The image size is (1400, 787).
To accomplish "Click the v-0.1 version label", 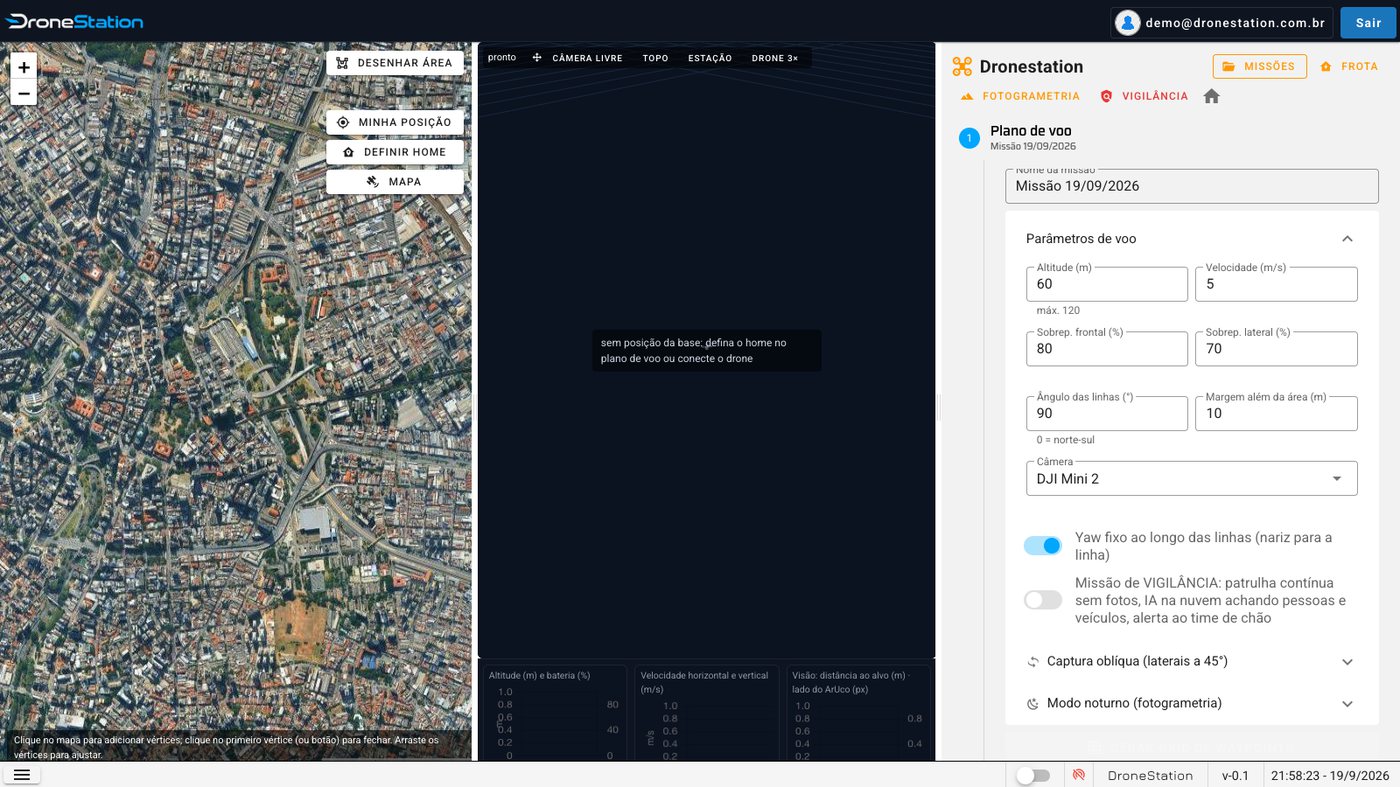I will [x=1235, y=775].
